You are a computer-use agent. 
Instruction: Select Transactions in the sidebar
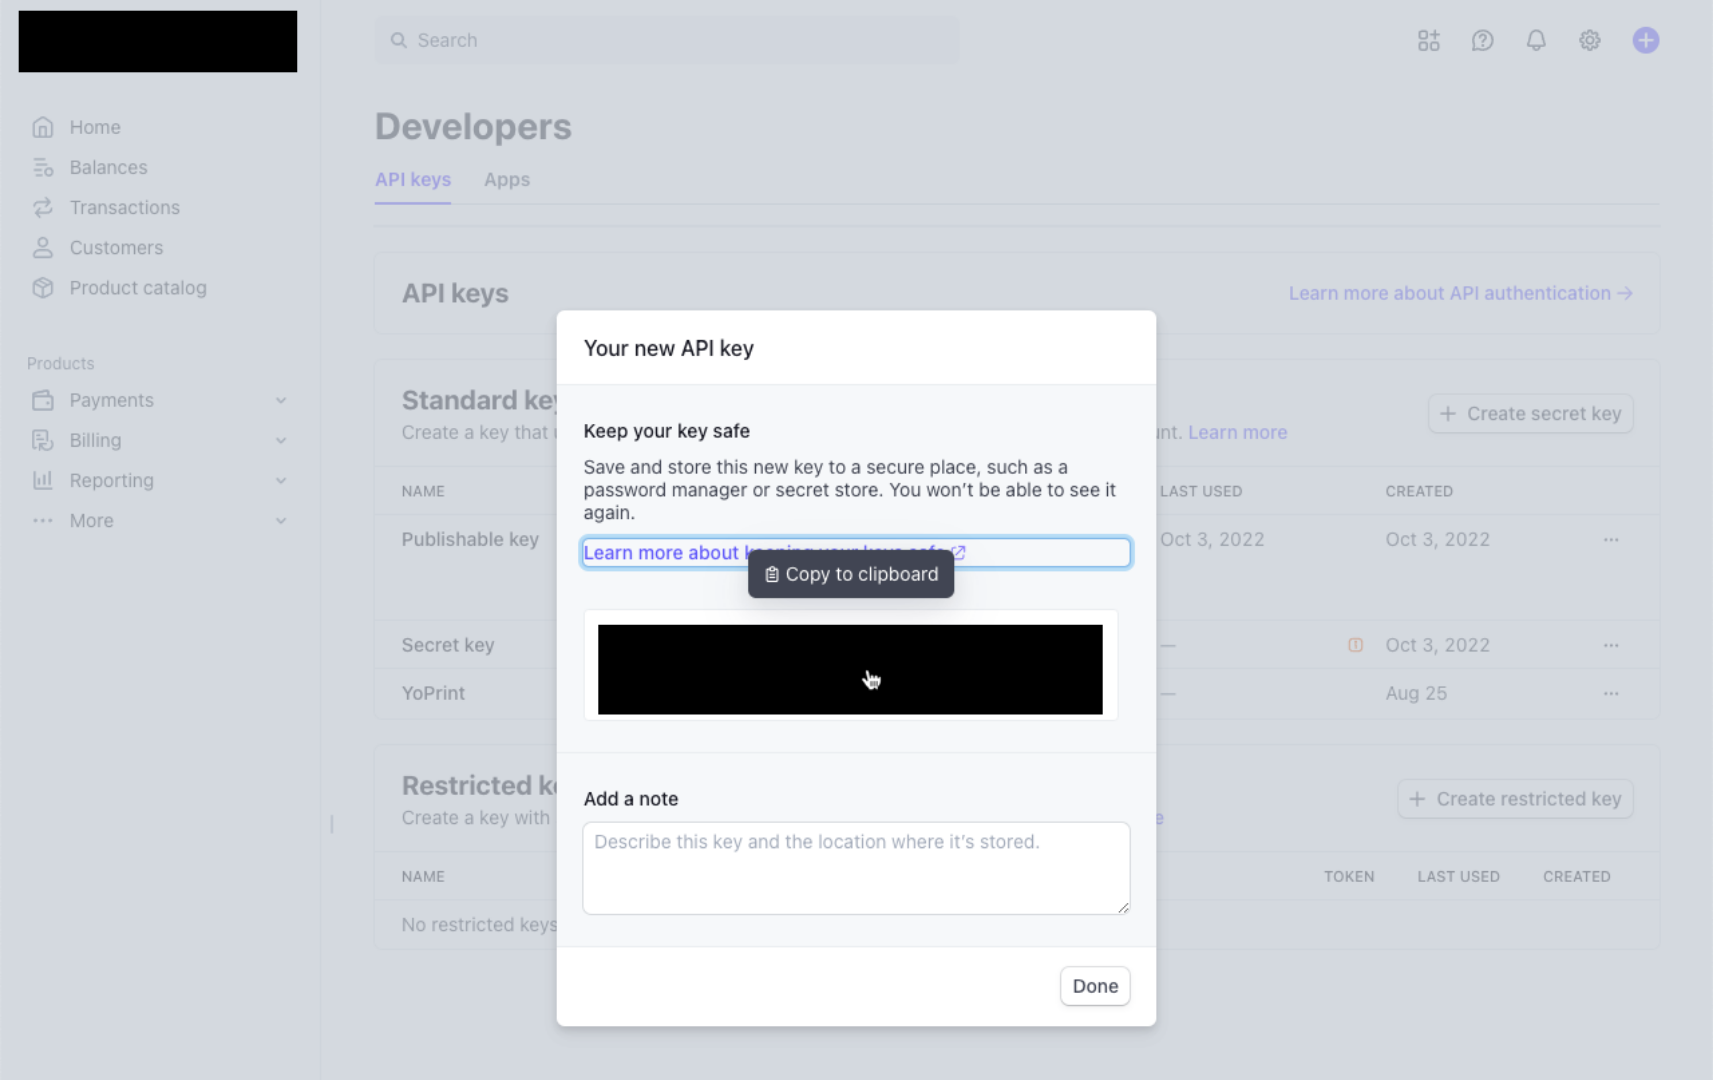(125, 207)
